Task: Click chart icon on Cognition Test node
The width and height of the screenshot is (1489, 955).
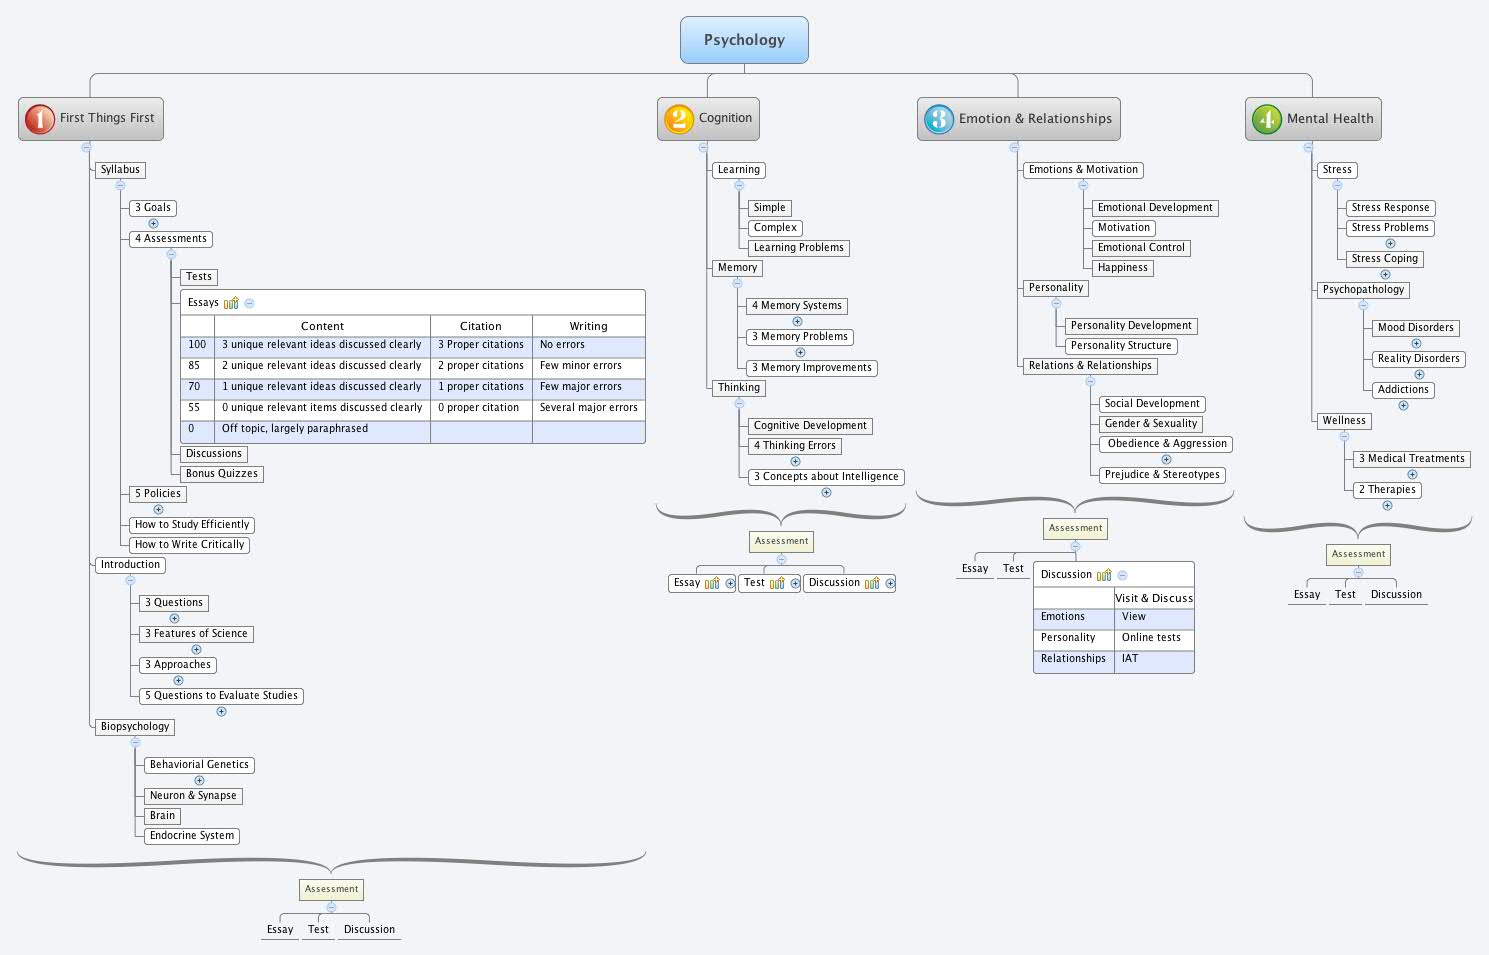Action: [777, 583]
